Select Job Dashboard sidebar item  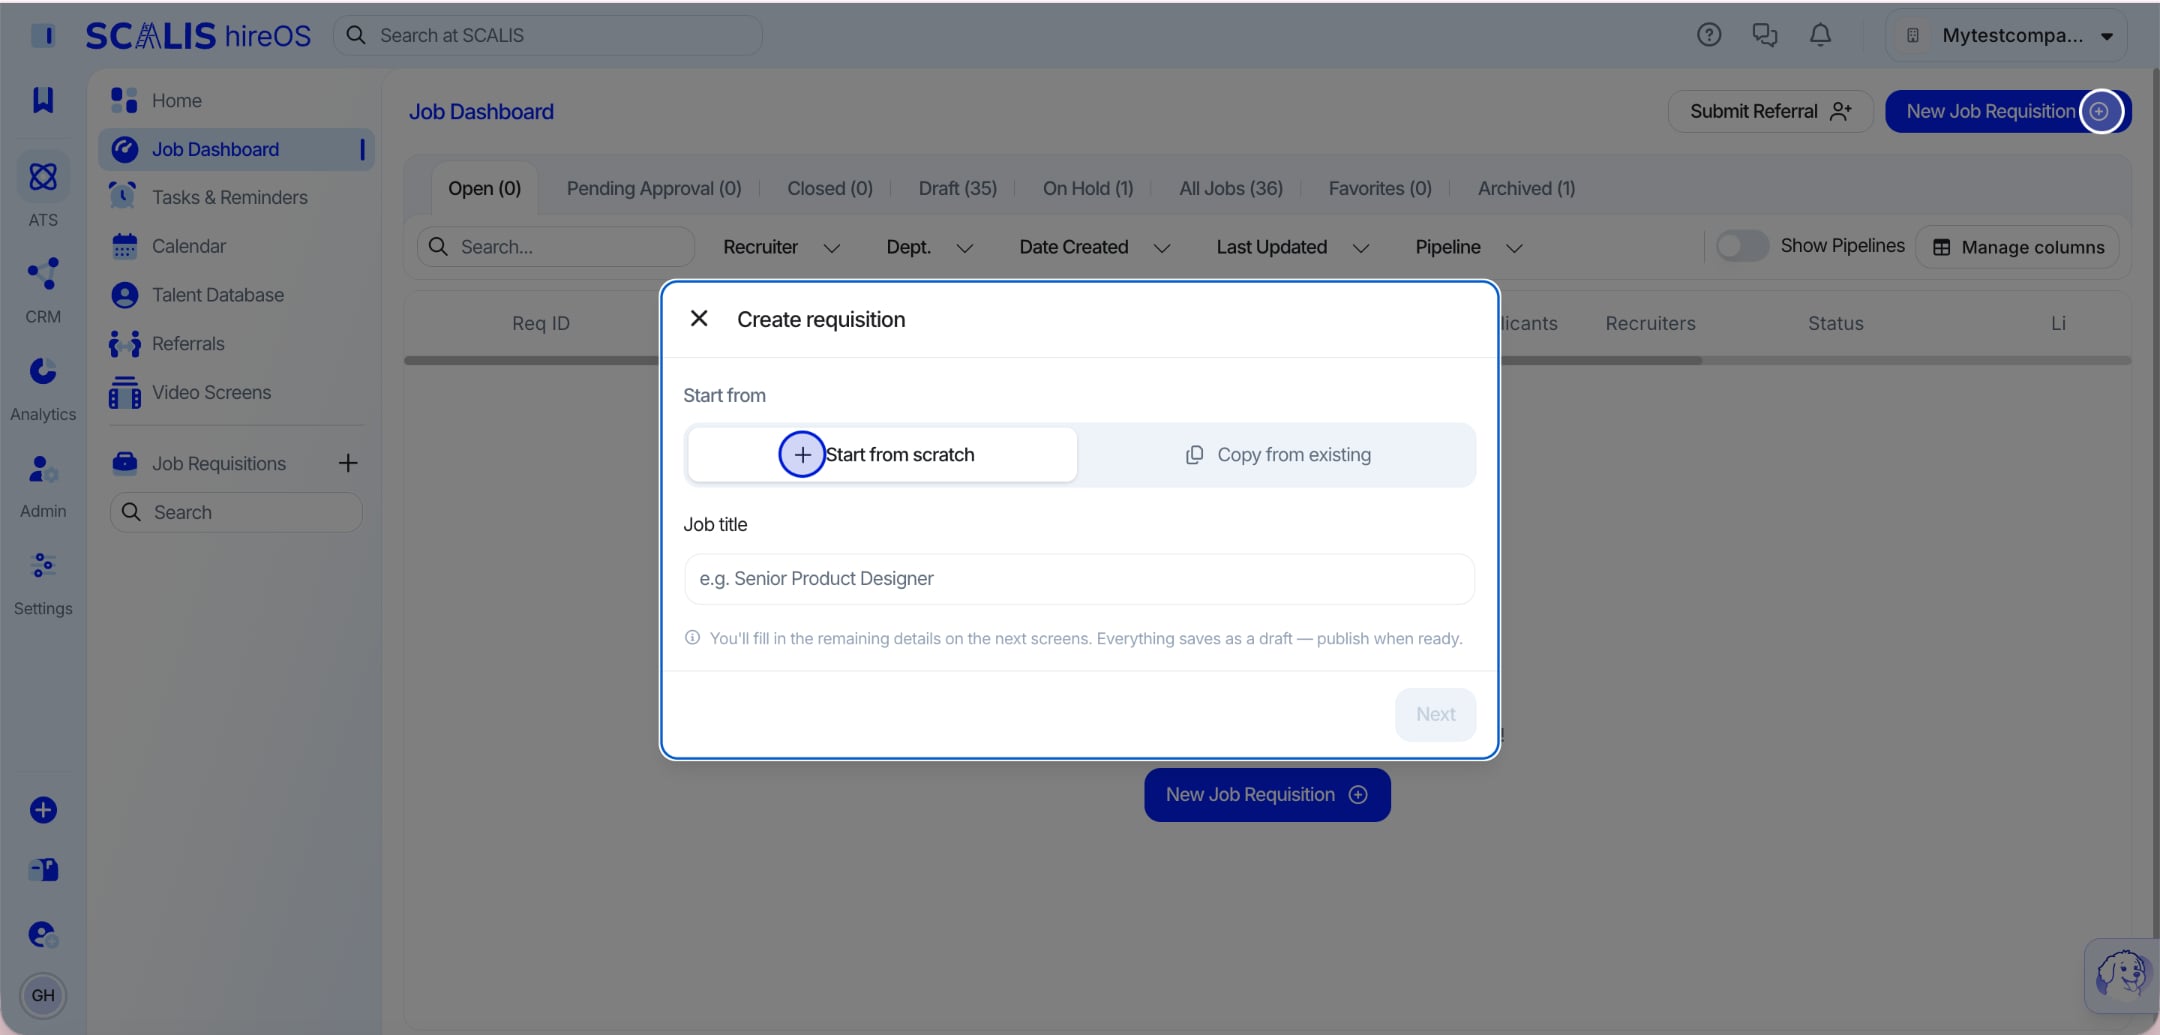(x=236, y=149)
